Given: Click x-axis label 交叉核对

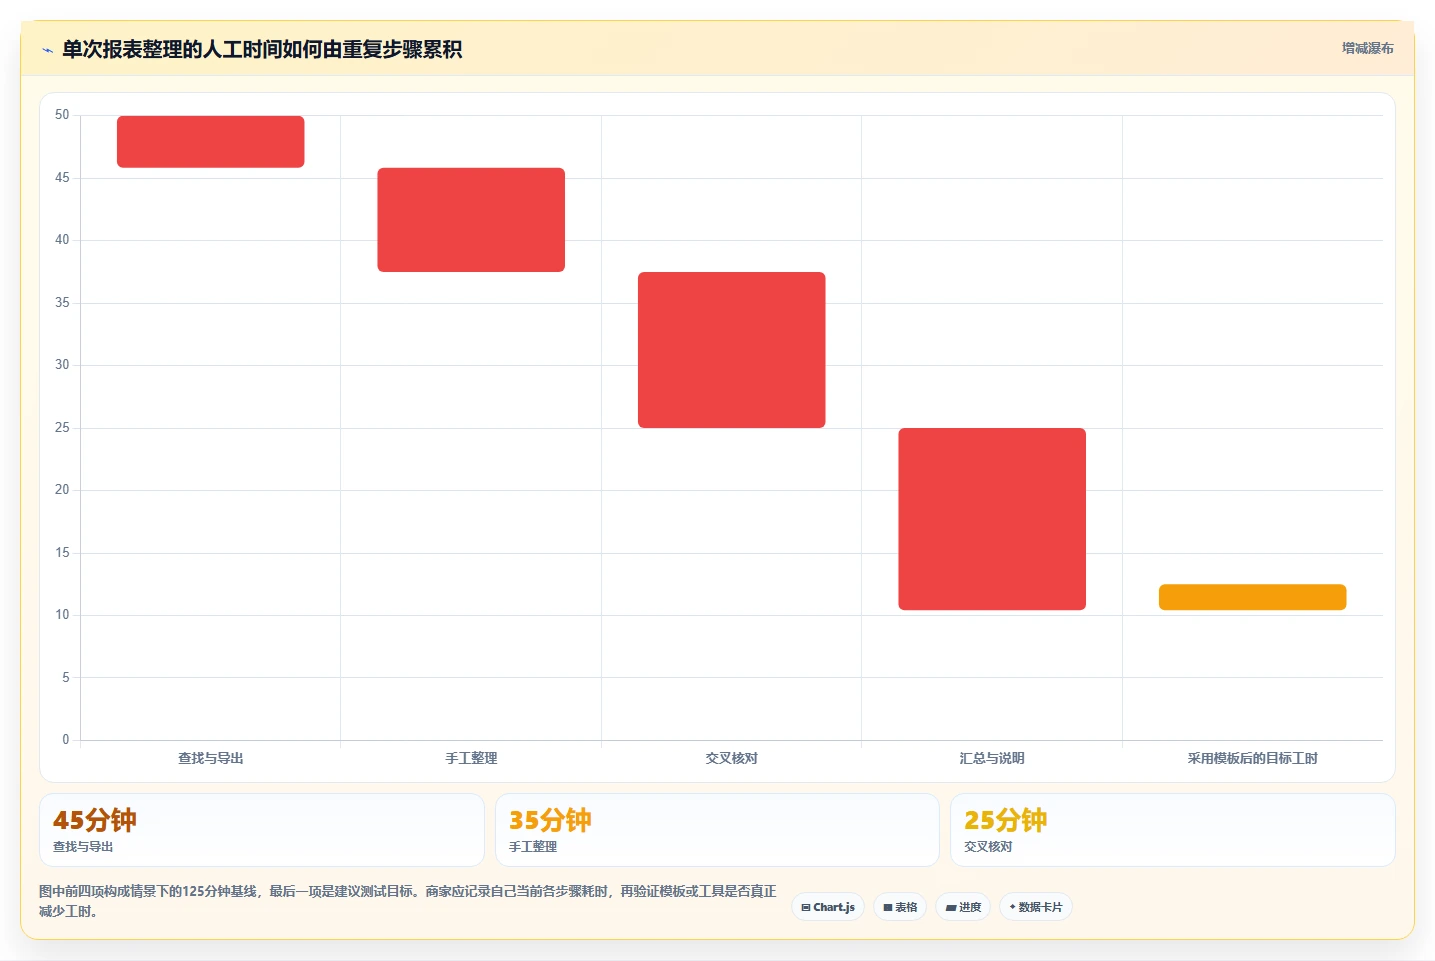Looking at the screenshot, I should [732, 758].
